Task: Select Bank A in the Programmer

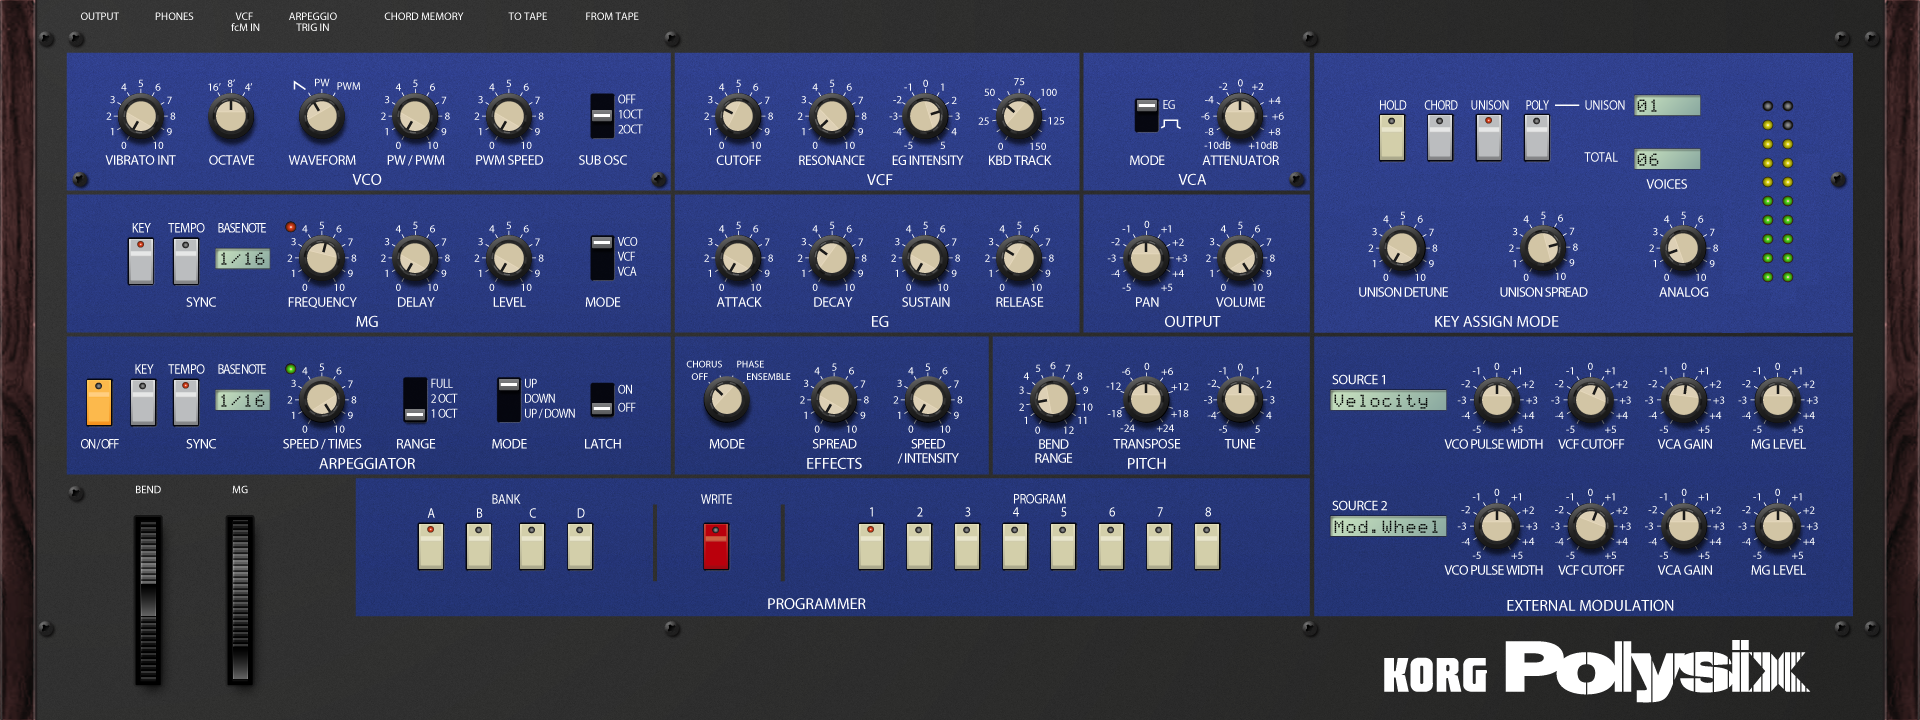Action: [x=431, y=546]
